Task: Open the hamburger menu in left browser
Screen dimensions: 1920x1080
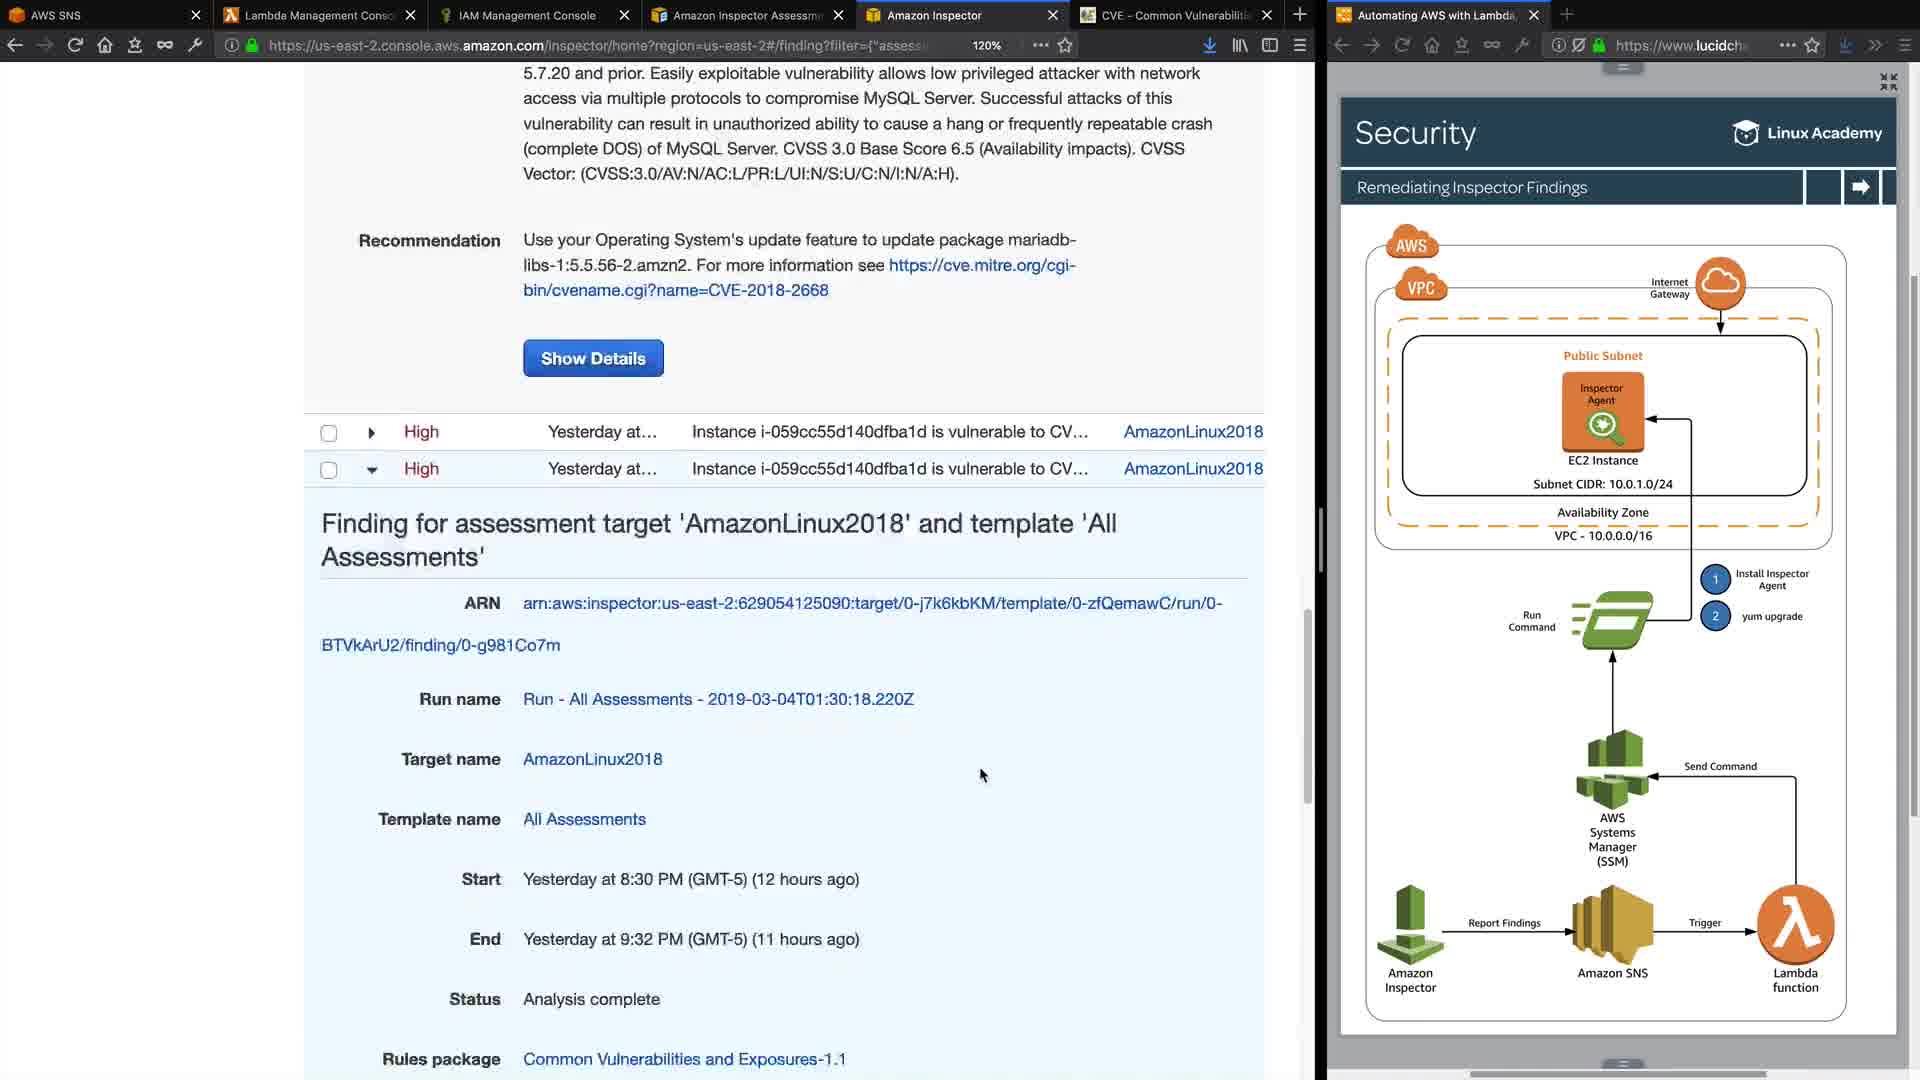Action: coord(1300,45)
